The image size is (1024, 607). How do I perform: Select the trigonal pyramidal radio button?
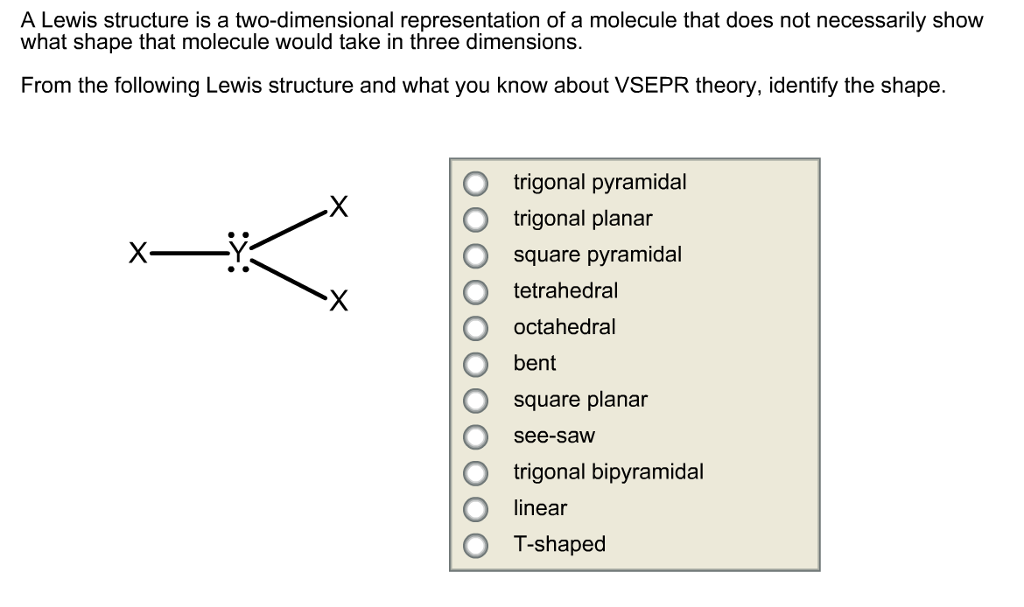coord(475,182)
